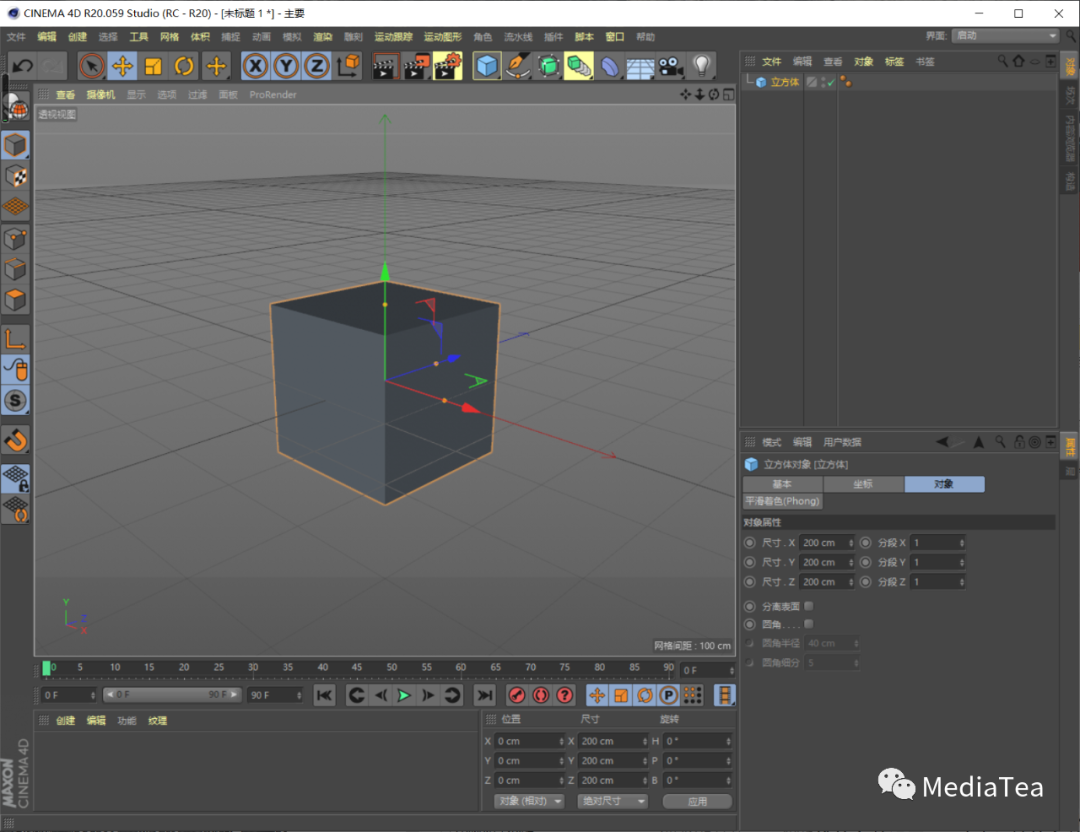Select the spline Pen tool icon
The width and height of the screenshot is (1080, 832).
(515, 65)
